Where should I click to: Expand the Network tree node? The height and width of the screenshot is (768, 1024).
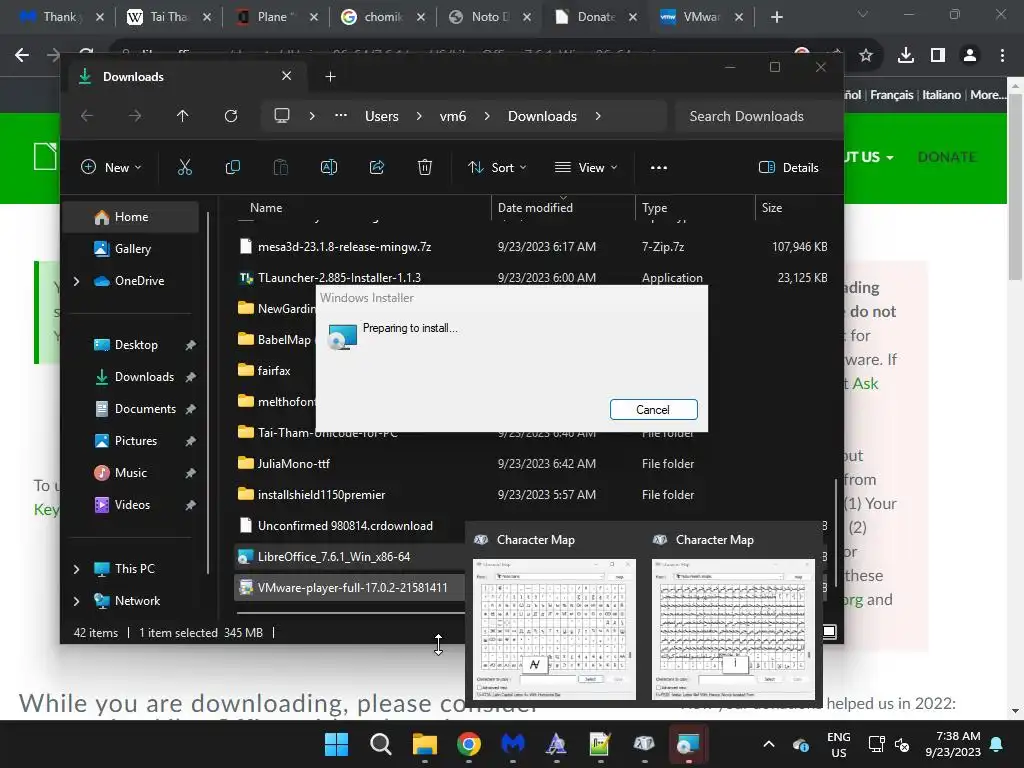point(76,601)
